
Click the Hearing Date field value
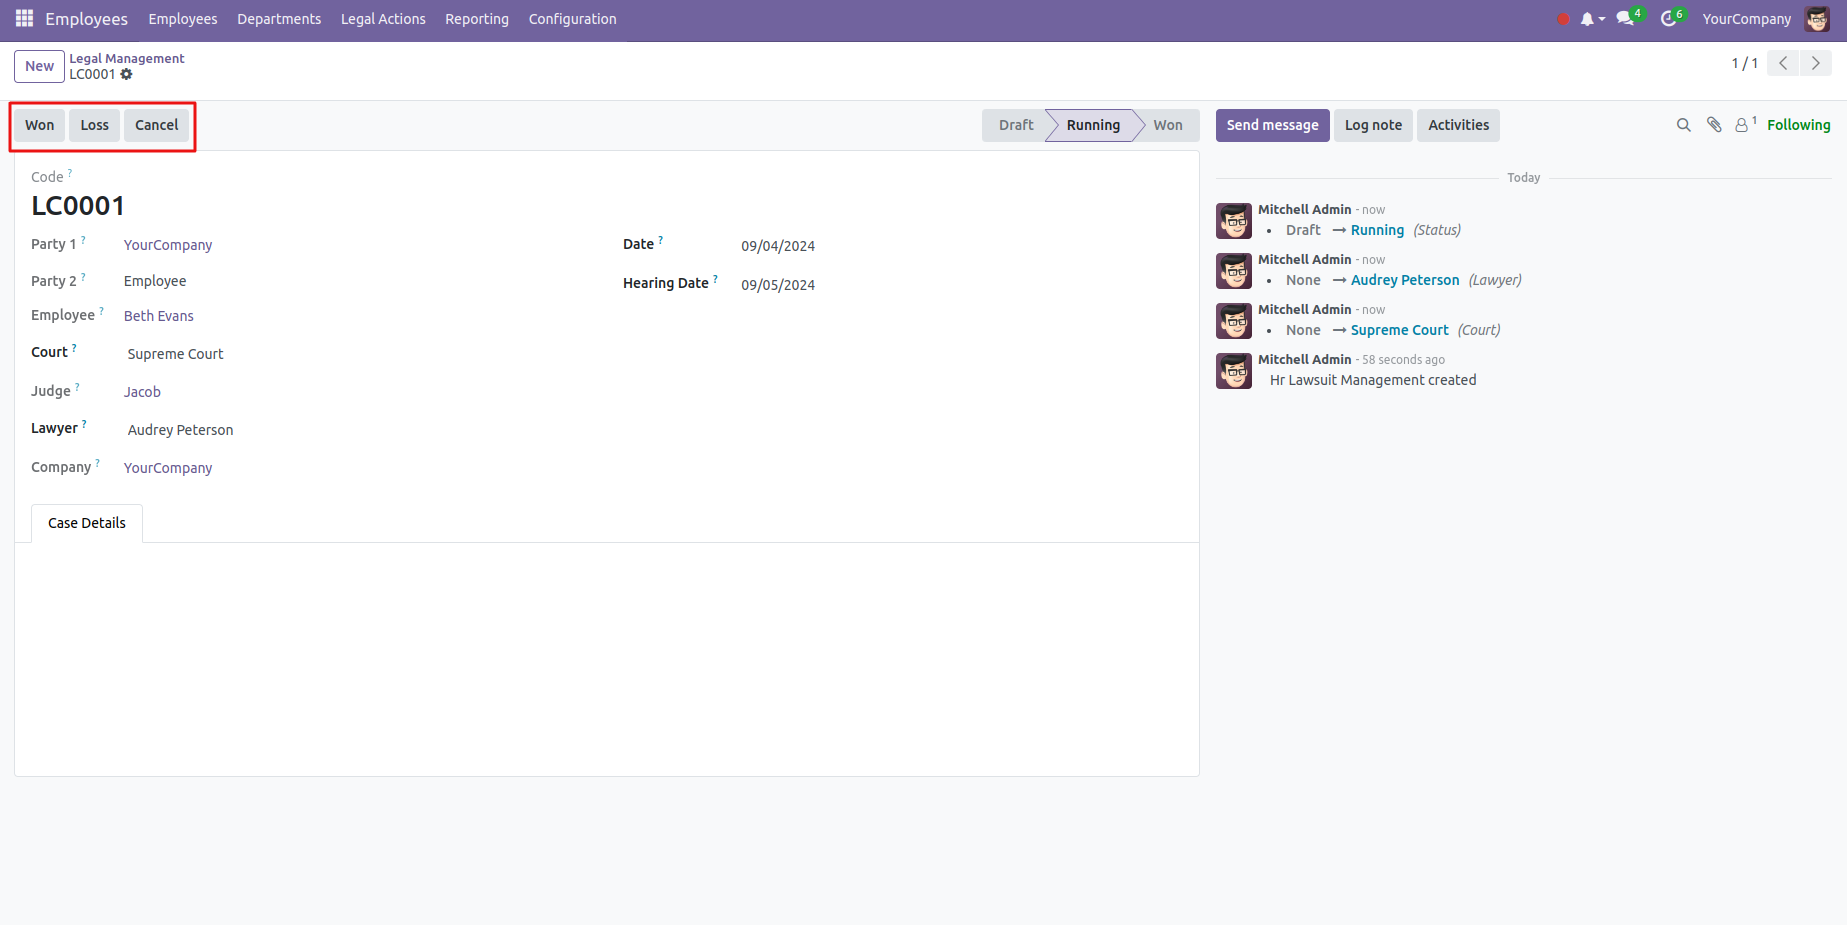778,285
